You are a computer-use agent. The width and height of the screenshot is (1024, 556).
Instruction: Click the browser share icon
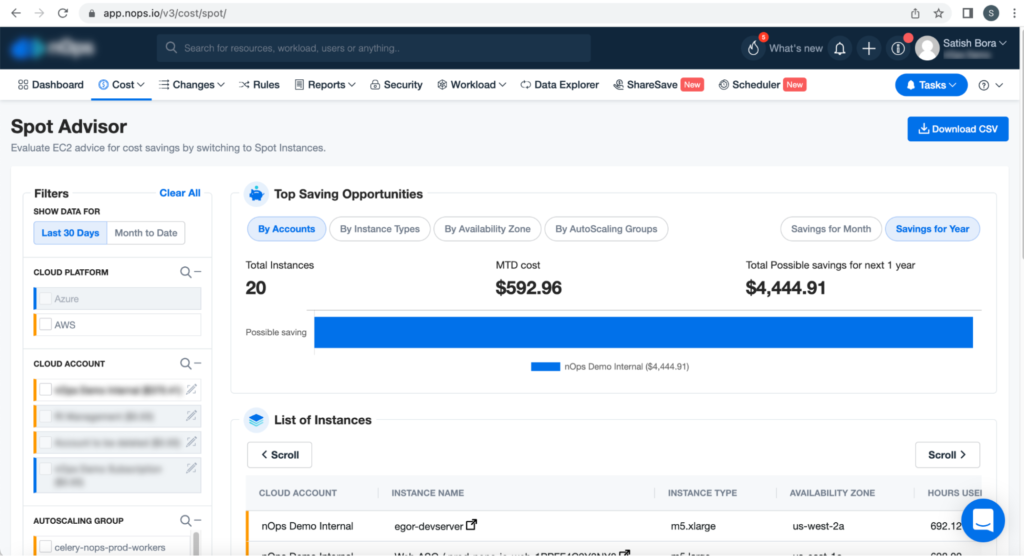915,13
